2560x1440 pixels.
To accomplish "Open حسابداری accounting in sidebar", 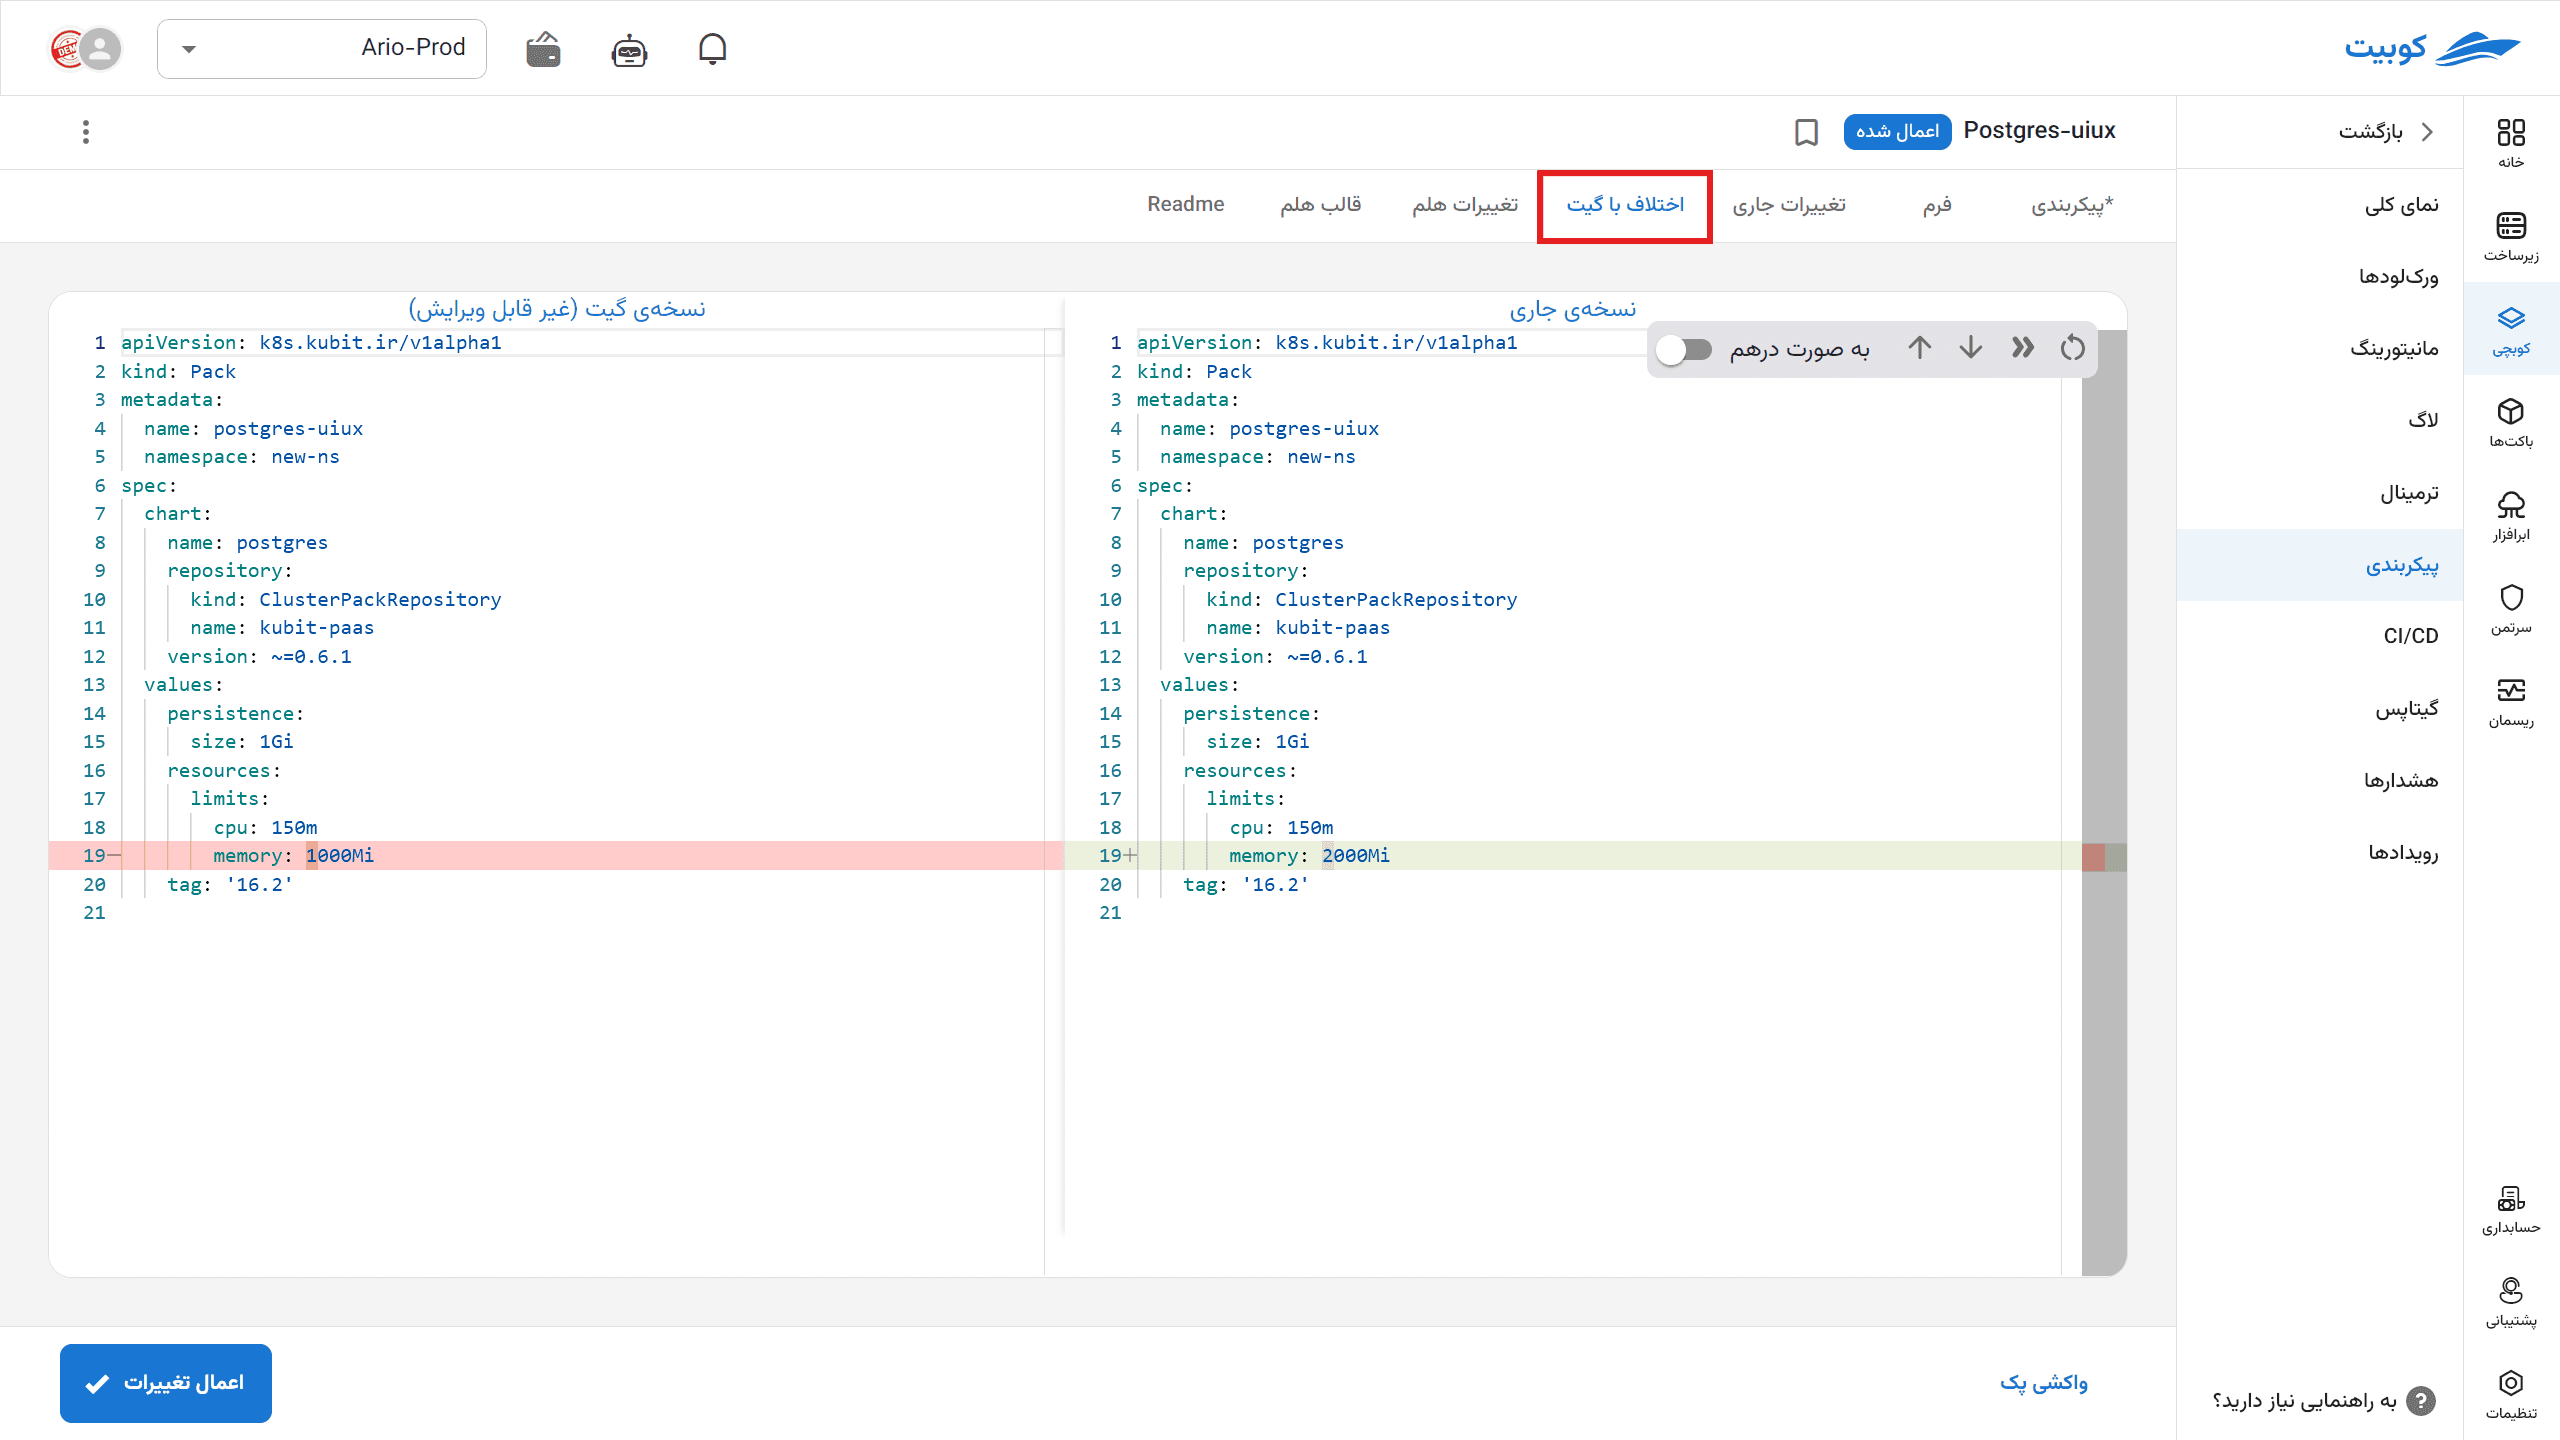I will 2511,1208.
